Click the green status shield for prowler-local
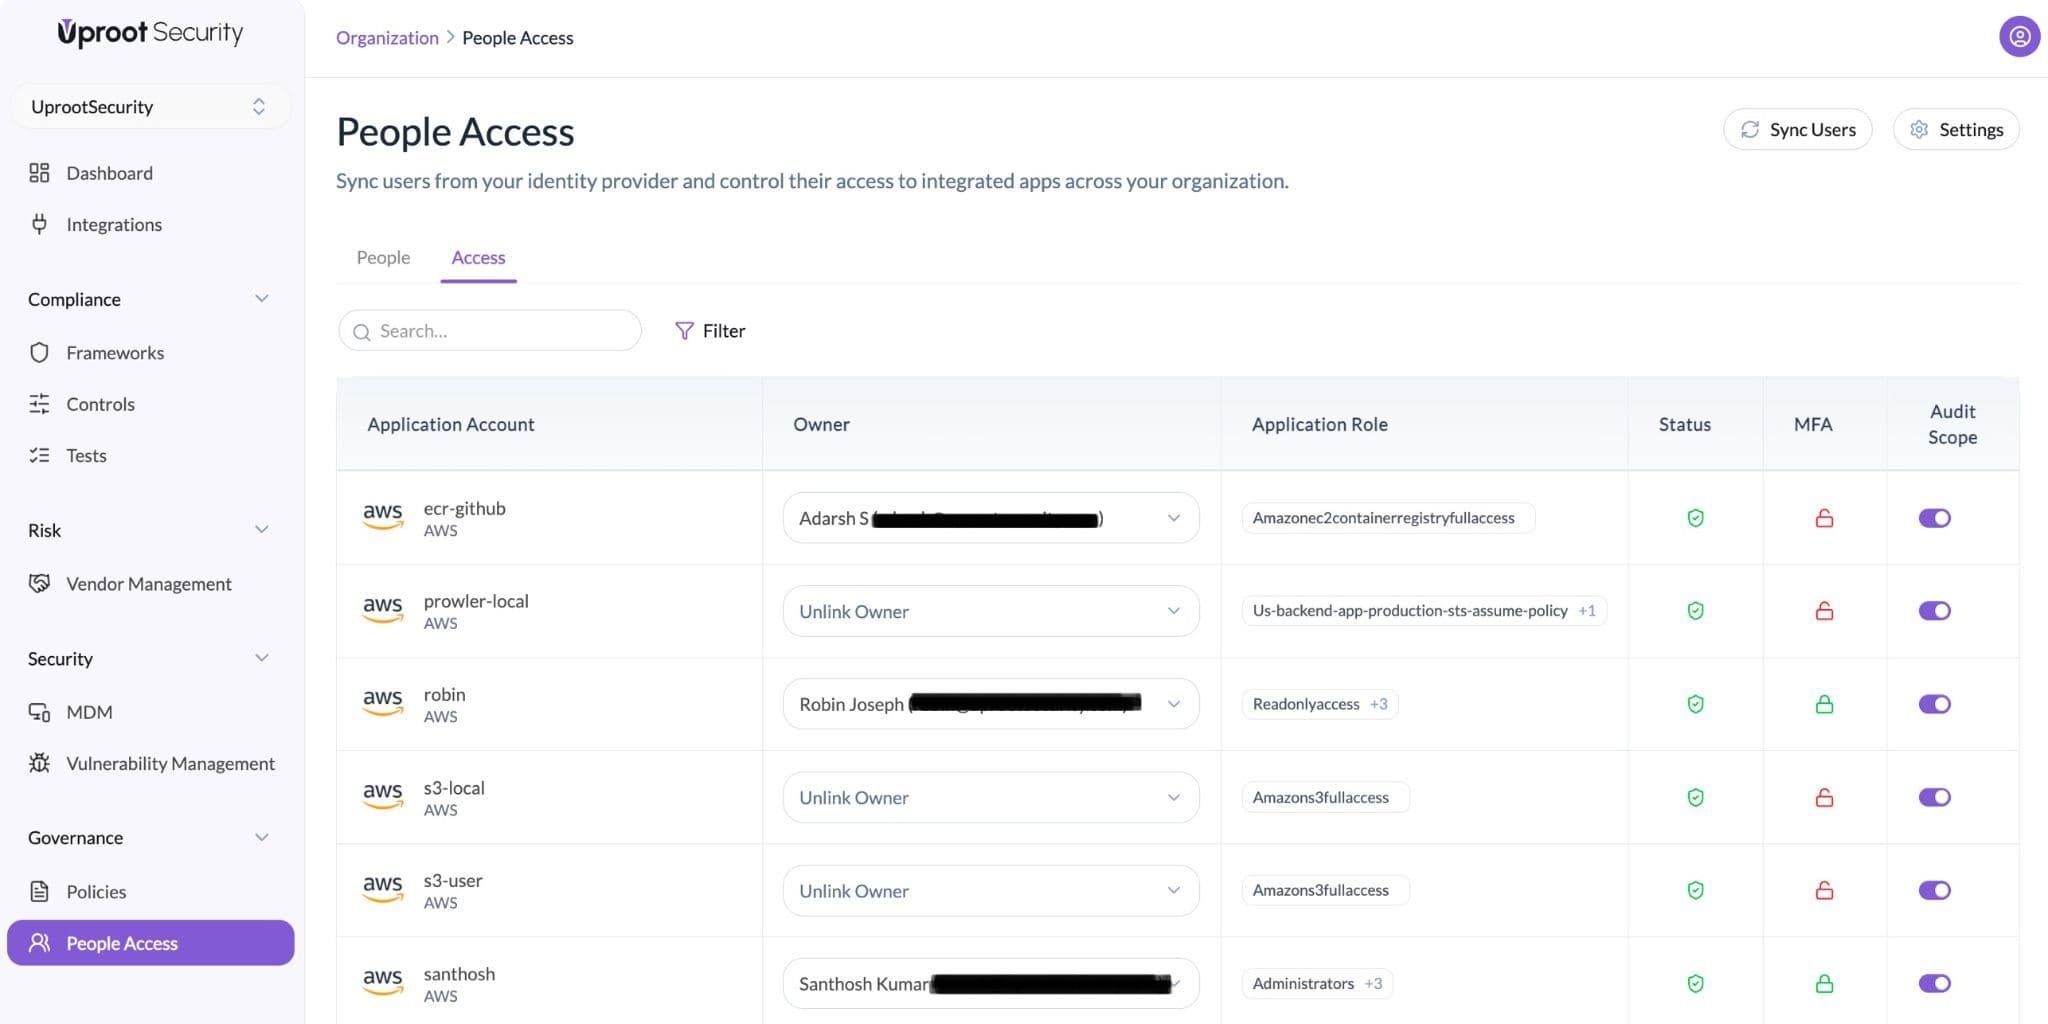This screenshot has height=1024, width=2048. (x=1695, y=611)
